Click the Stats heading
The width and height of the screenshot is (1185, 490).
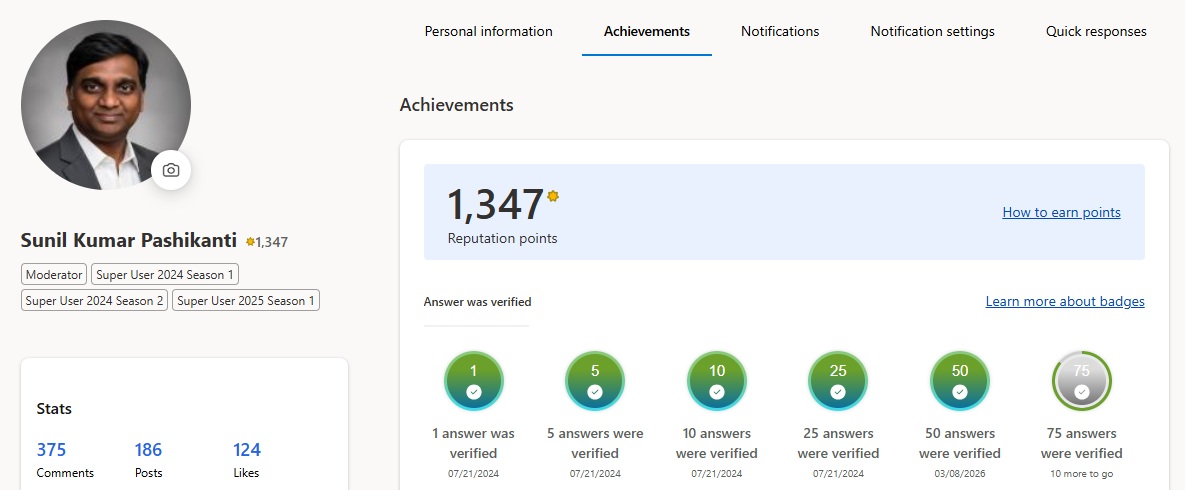pyautogui.click(x=54, y=409)
